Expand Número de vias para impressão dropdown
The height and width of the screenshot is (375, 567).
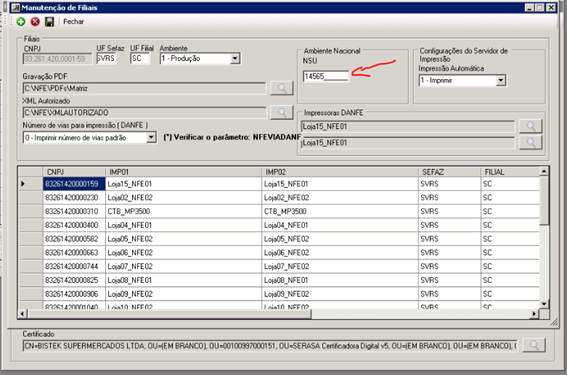[151, 137]
